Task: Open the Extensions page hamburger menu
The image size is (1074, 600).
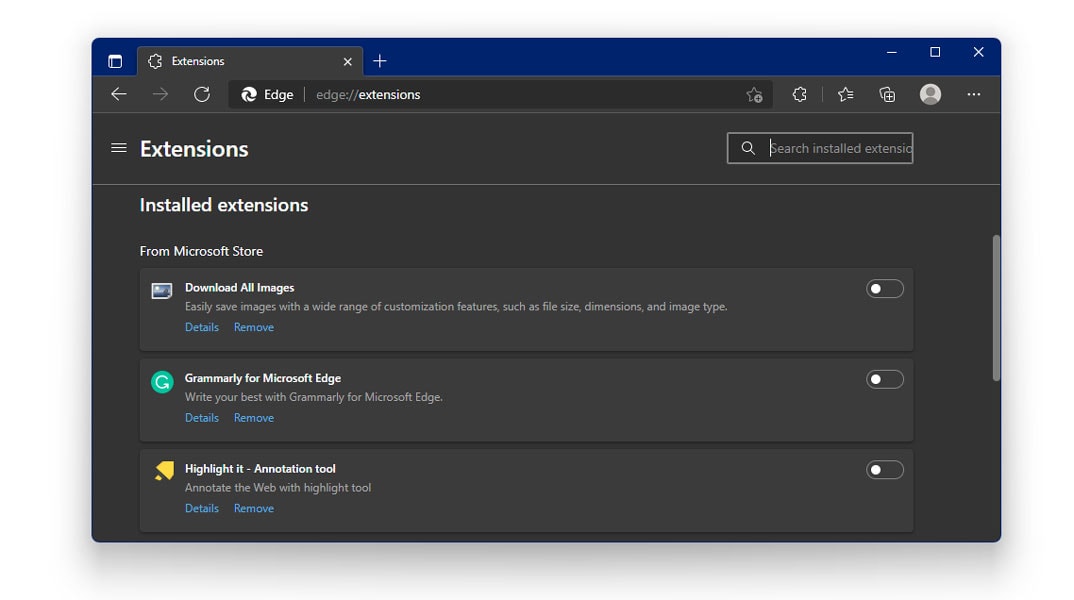Action: click(x=118, y=148)
